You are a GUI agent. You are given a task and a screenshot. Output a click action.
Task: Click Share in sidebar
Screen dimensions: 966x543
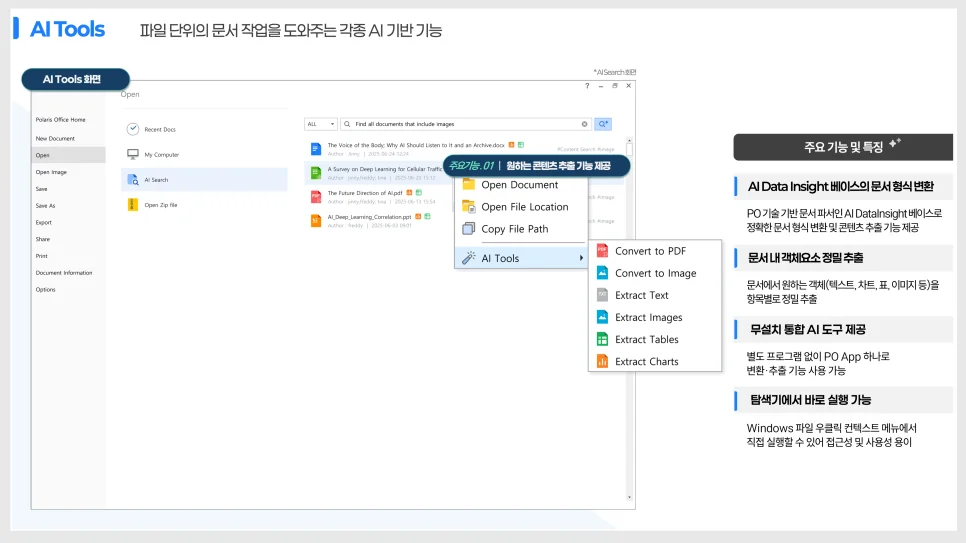coord(43,239)
